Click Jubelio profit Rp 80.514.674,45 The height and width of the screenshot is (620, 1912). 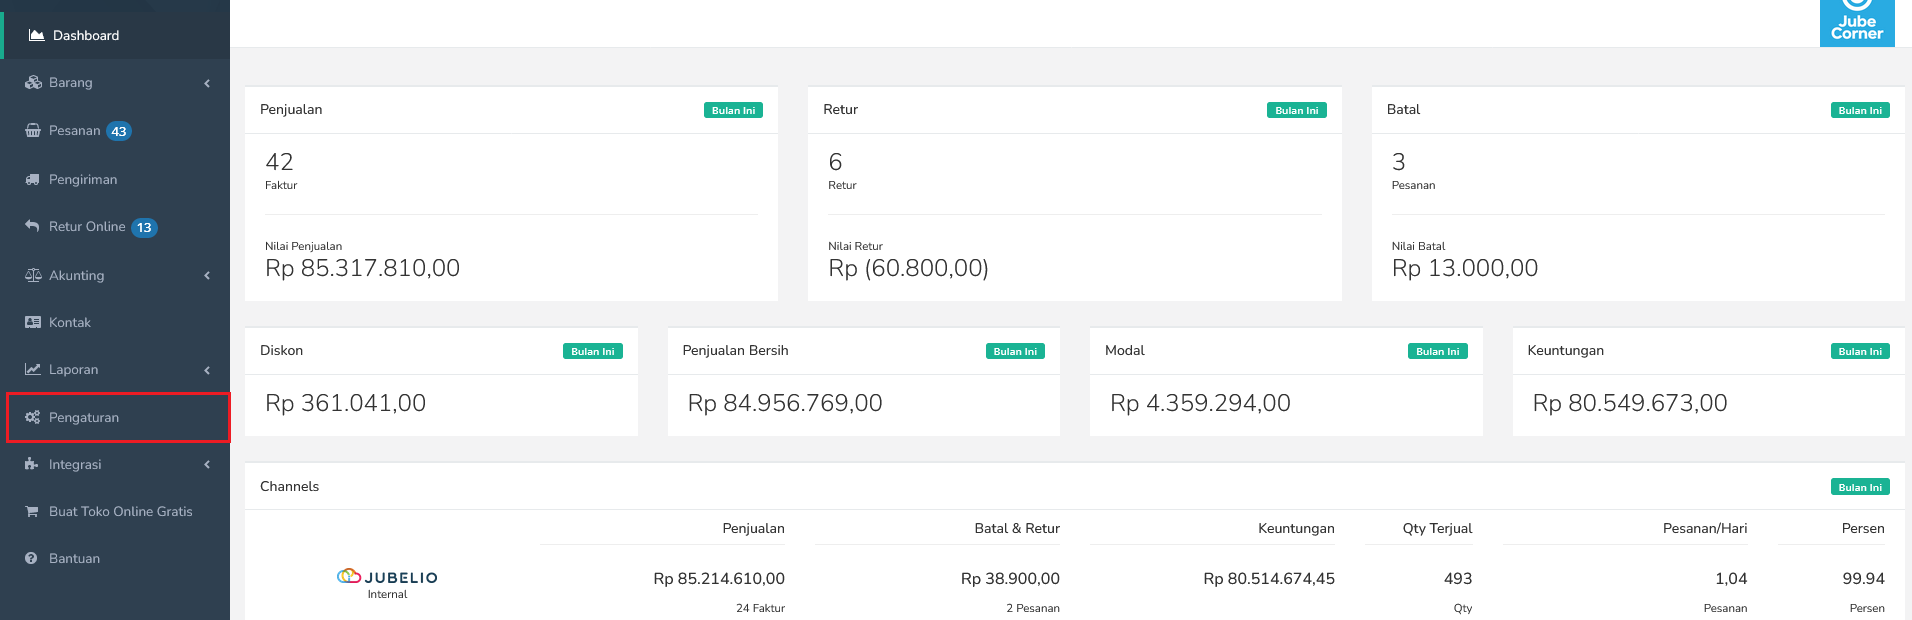[1269, 578]
